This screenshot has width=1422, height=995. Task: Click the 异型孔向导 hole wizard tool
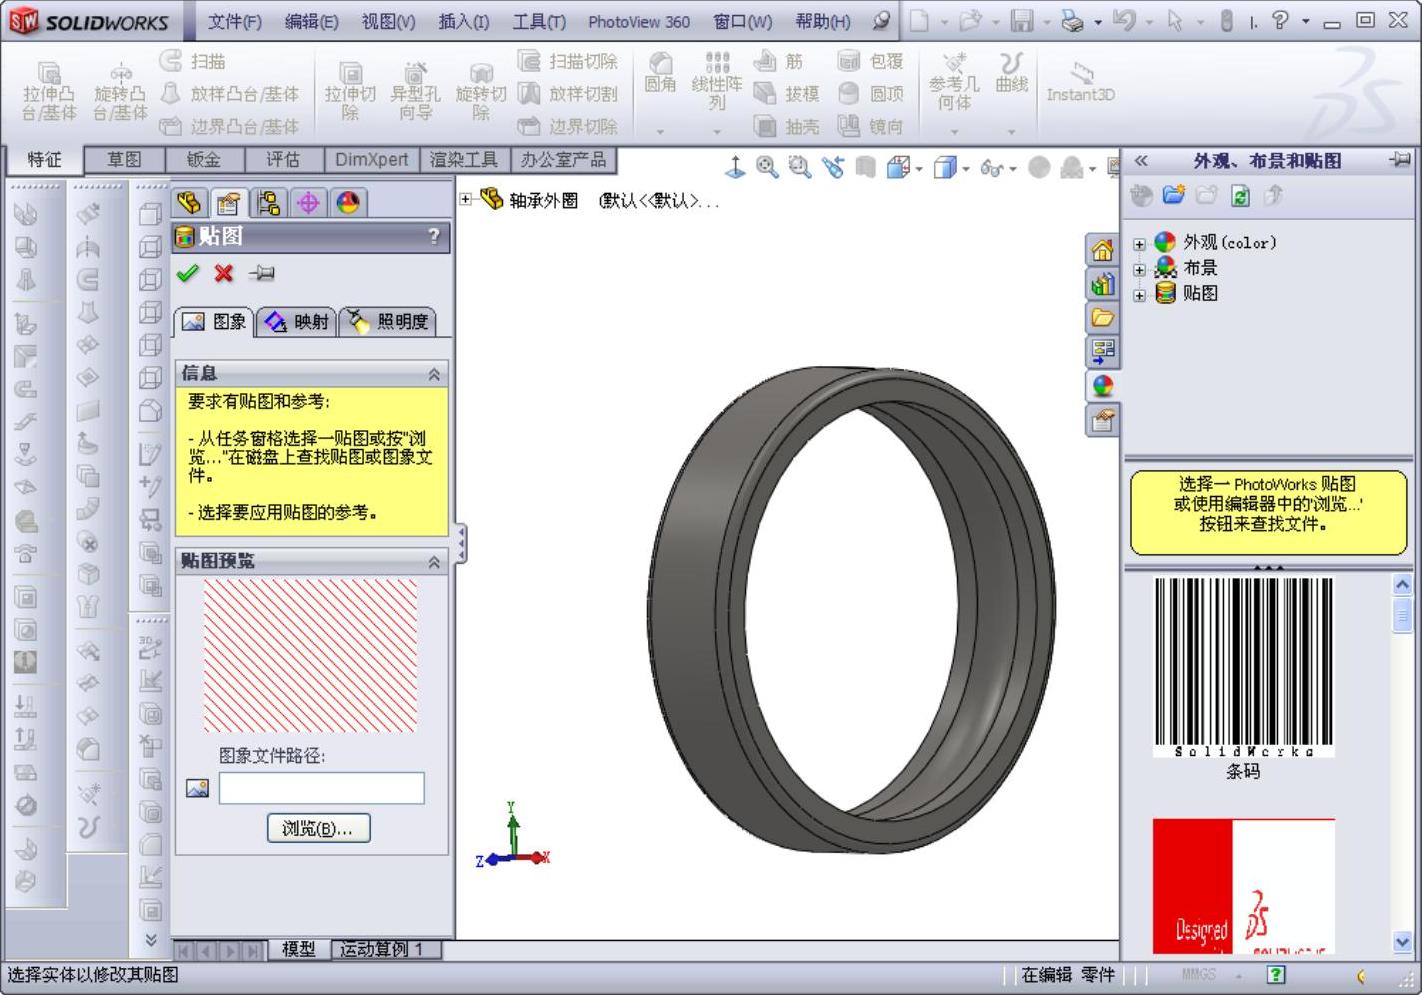(415, 90)
